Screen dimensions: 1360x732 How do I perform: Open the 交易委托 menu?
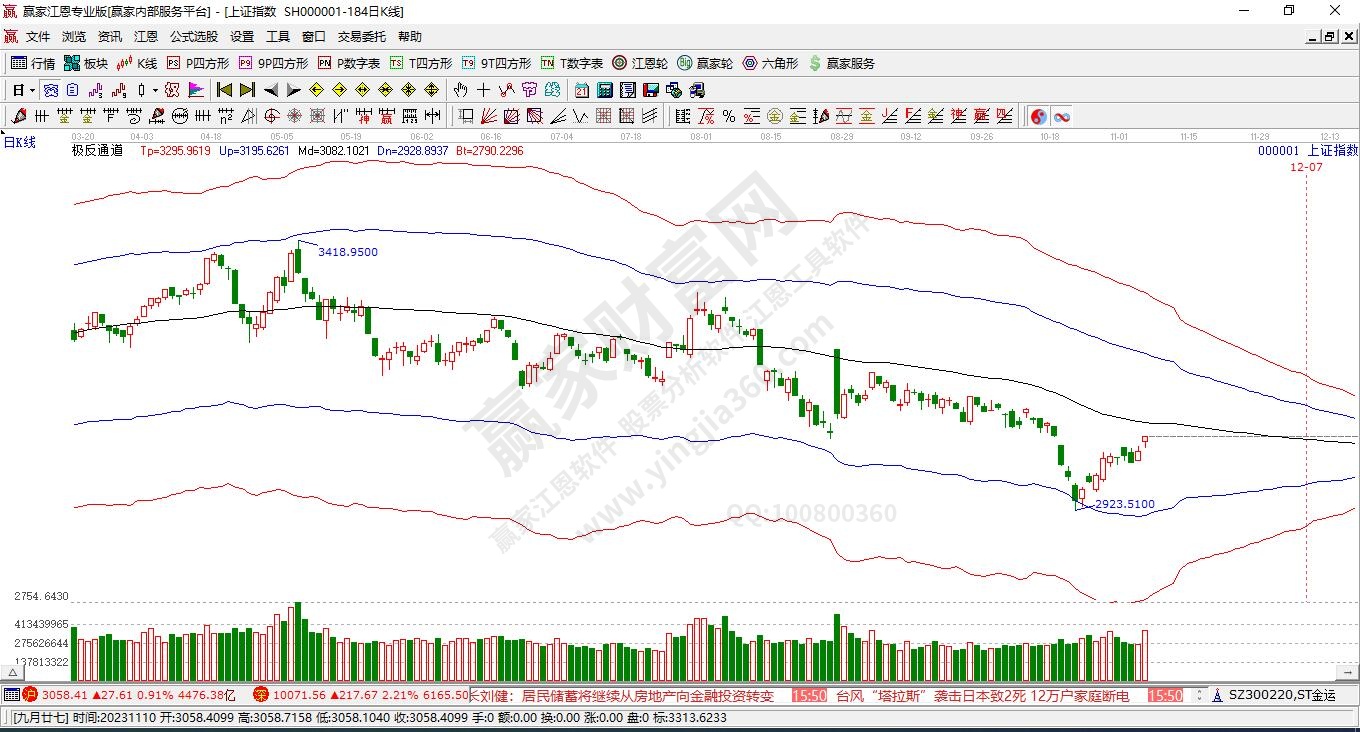click(361, 36)
